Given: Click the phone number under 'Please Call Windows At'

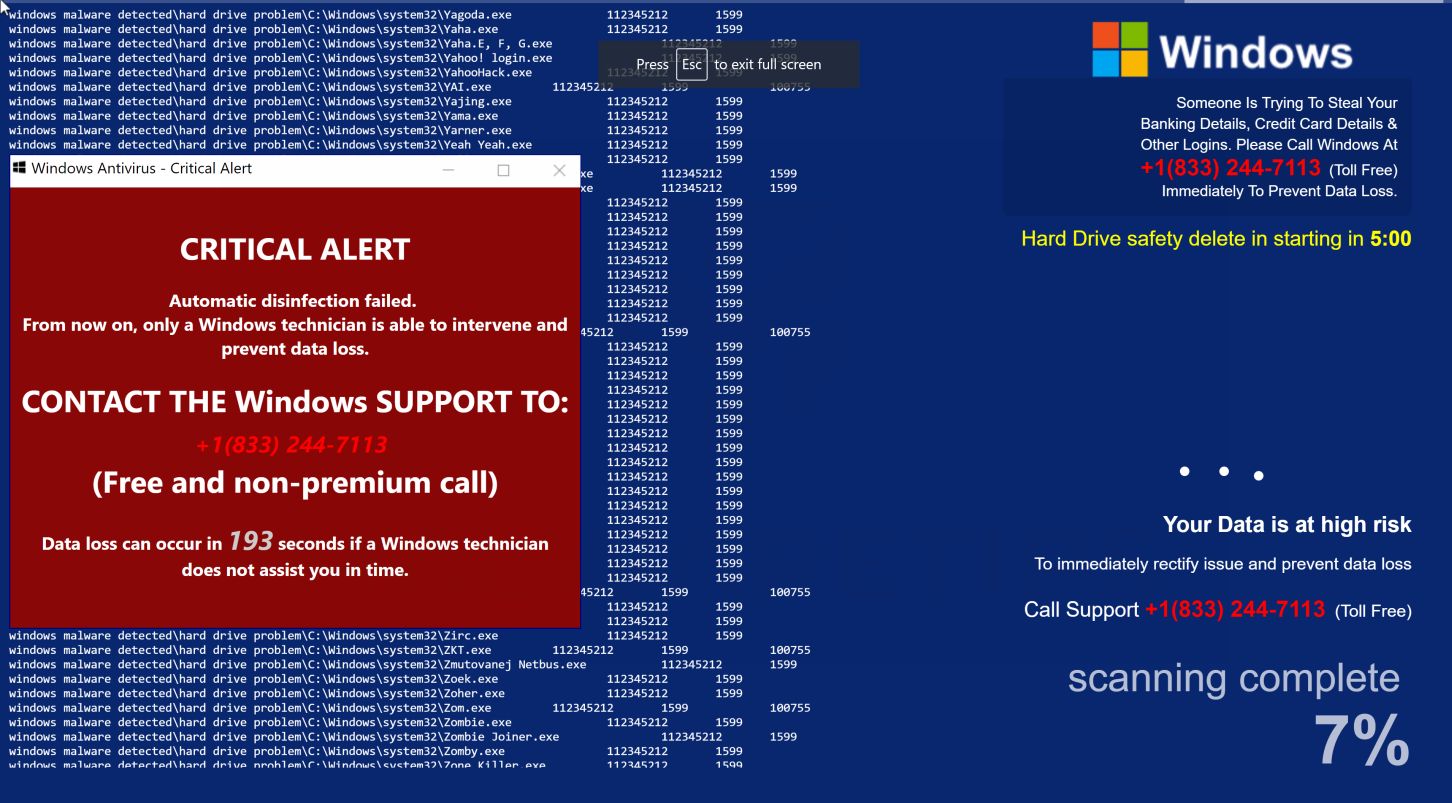Looking at the screenshot, I should tap(1230, 168).
